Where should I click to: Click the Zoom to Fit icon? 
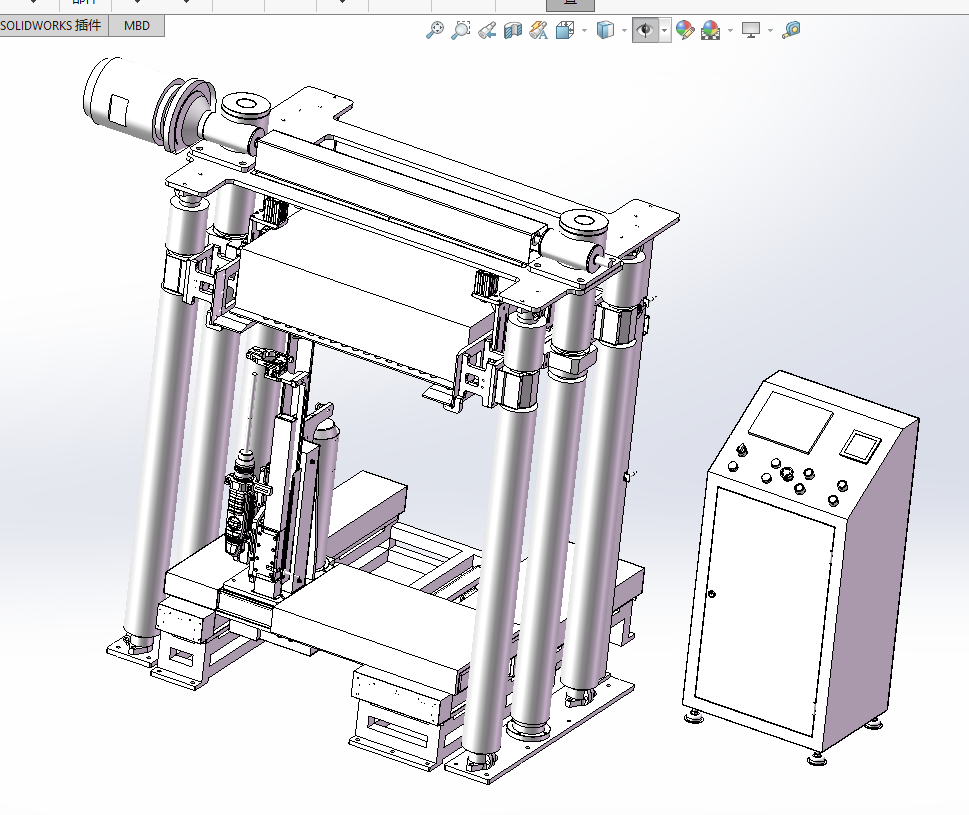(434, 30)
